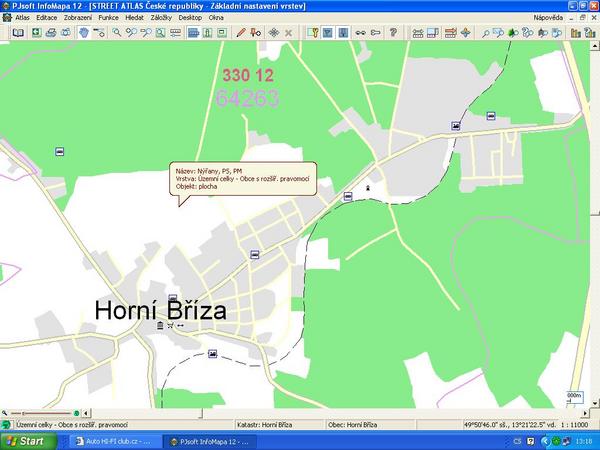The image size is (600, 450).
Task: Open the map scale settings icon
Action: point(175,33)
